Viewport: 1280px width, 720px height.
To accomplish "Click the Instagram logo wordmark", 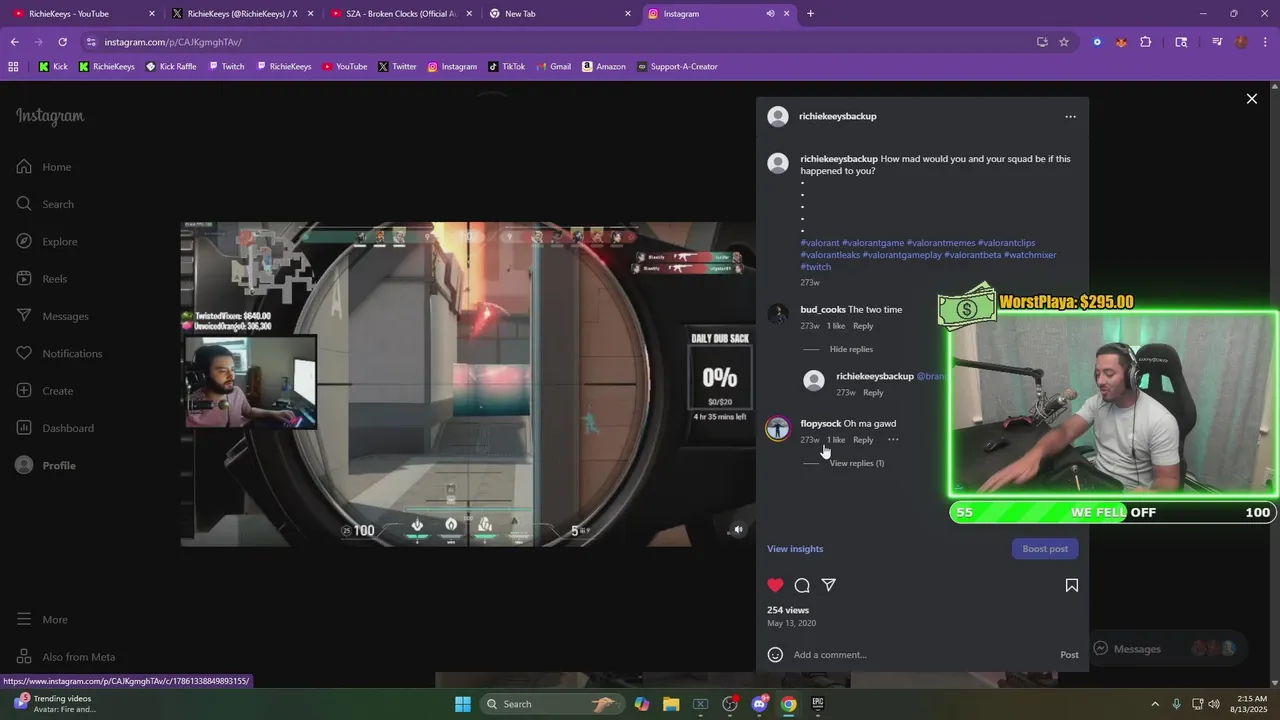I will point(50,117).
